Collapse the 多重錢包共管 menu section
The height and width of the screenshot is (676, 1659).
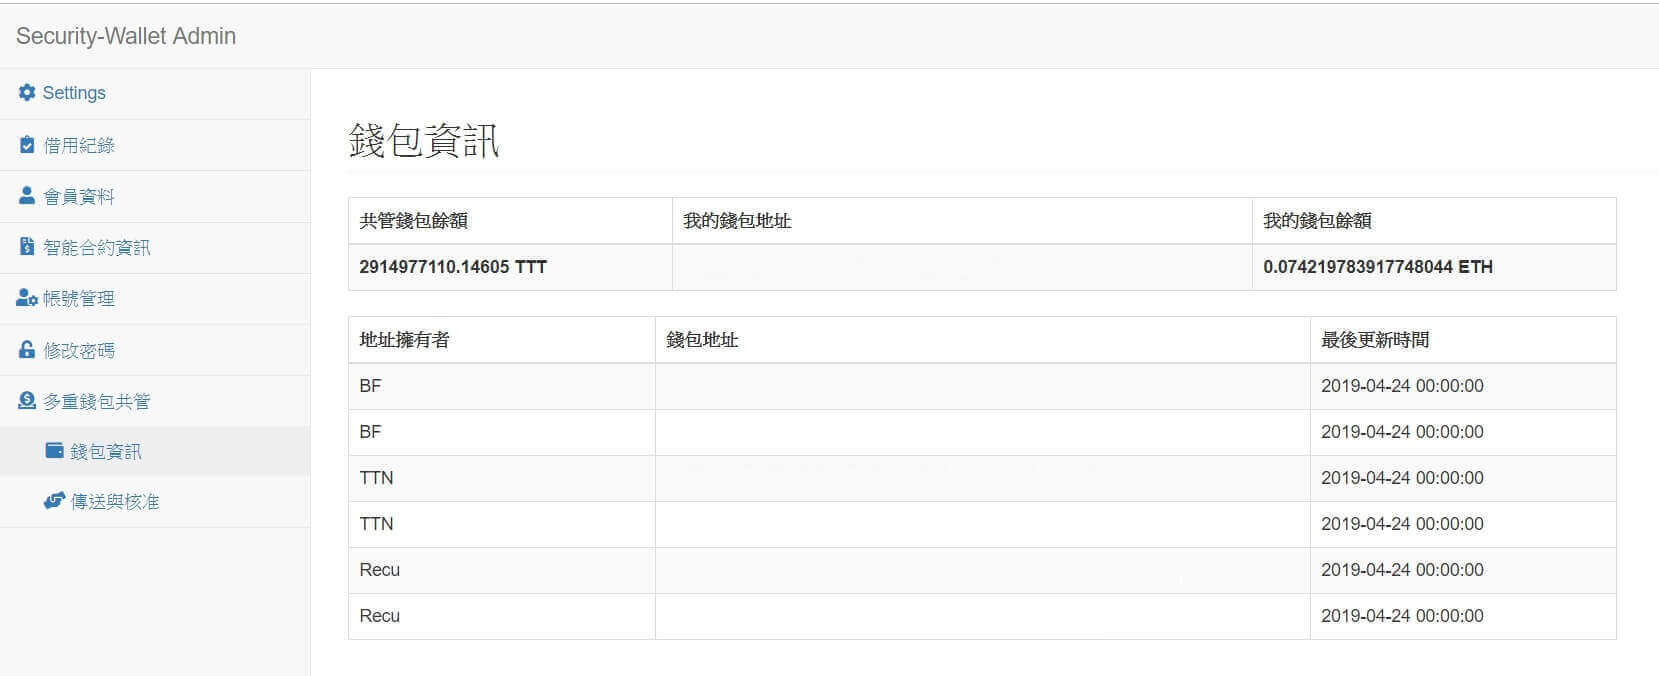tap(97, 402)
